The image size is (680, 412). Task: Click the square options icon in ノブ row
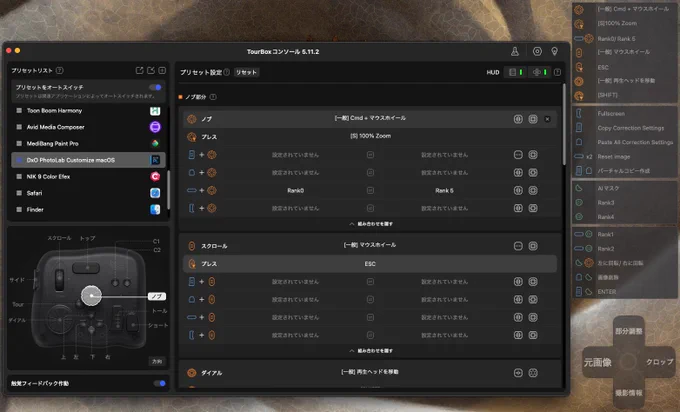[533, 119]
